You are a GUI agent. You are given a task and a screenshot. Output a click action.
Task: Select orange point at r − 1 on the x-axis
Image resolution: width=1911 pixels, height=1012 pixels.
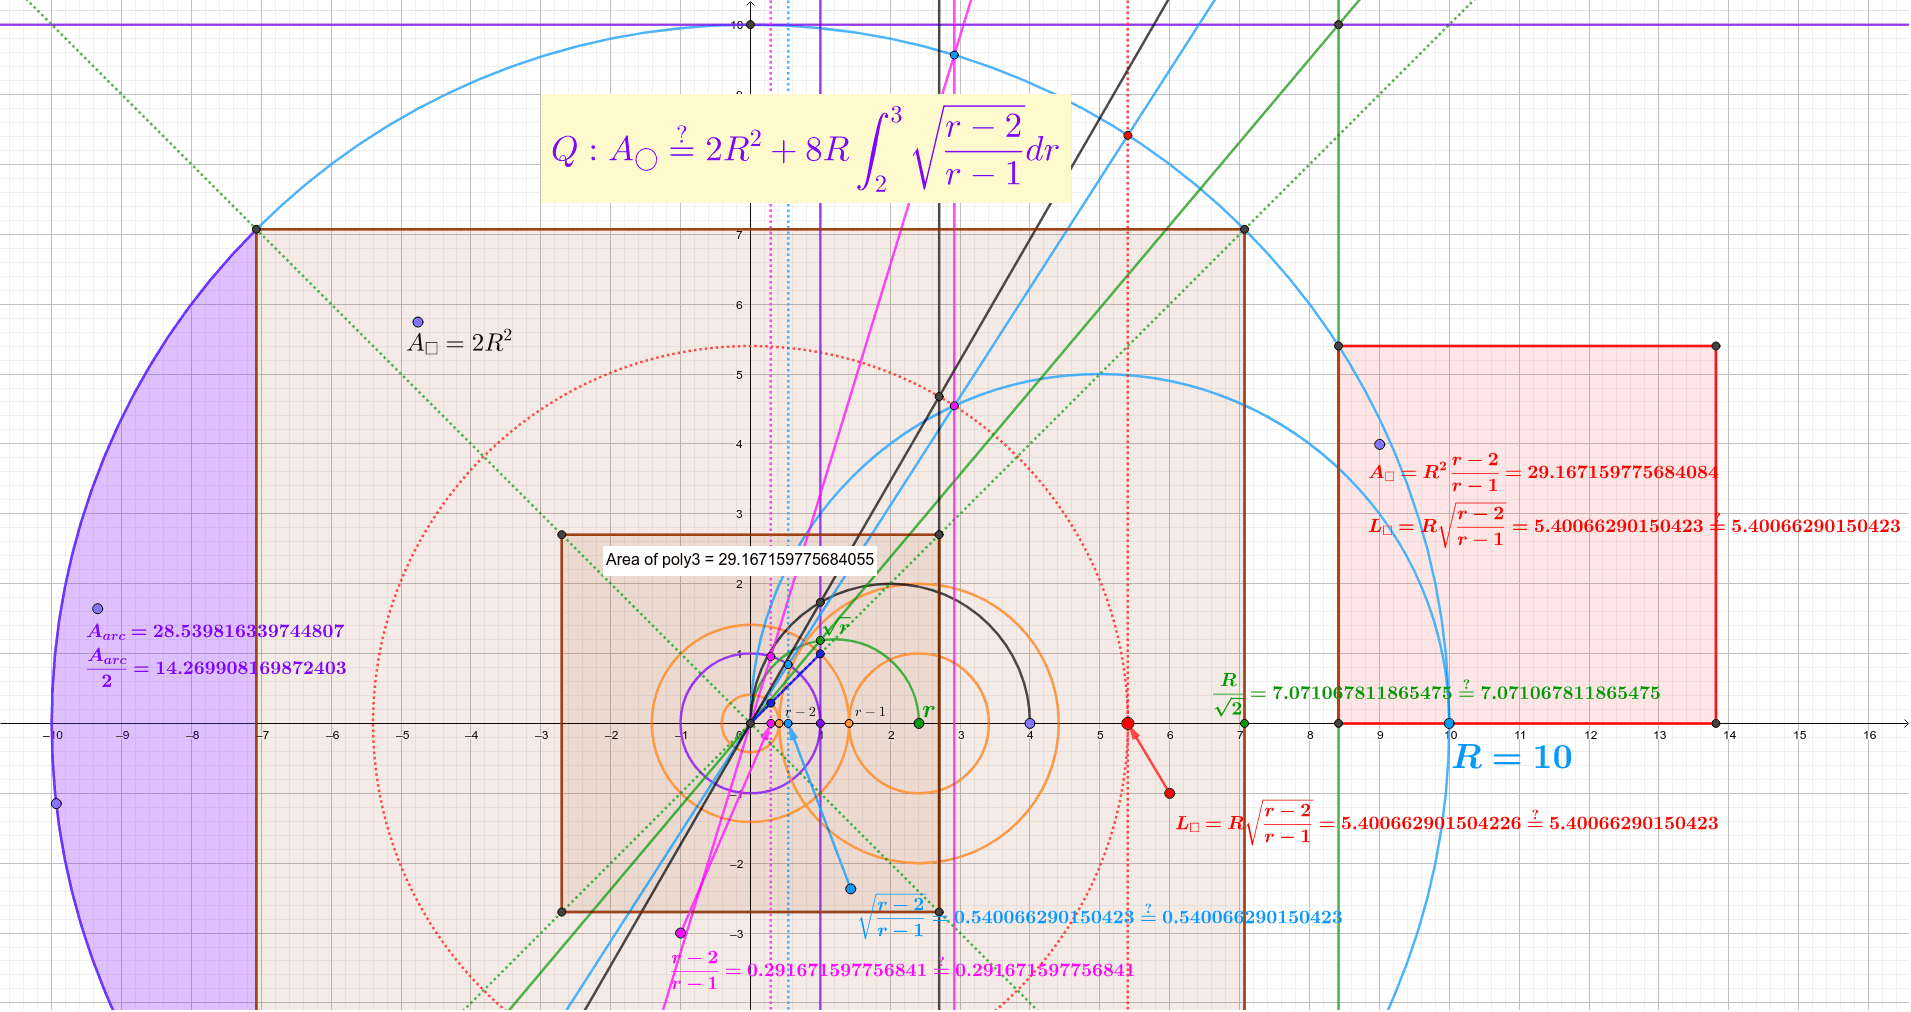point(849,723)
